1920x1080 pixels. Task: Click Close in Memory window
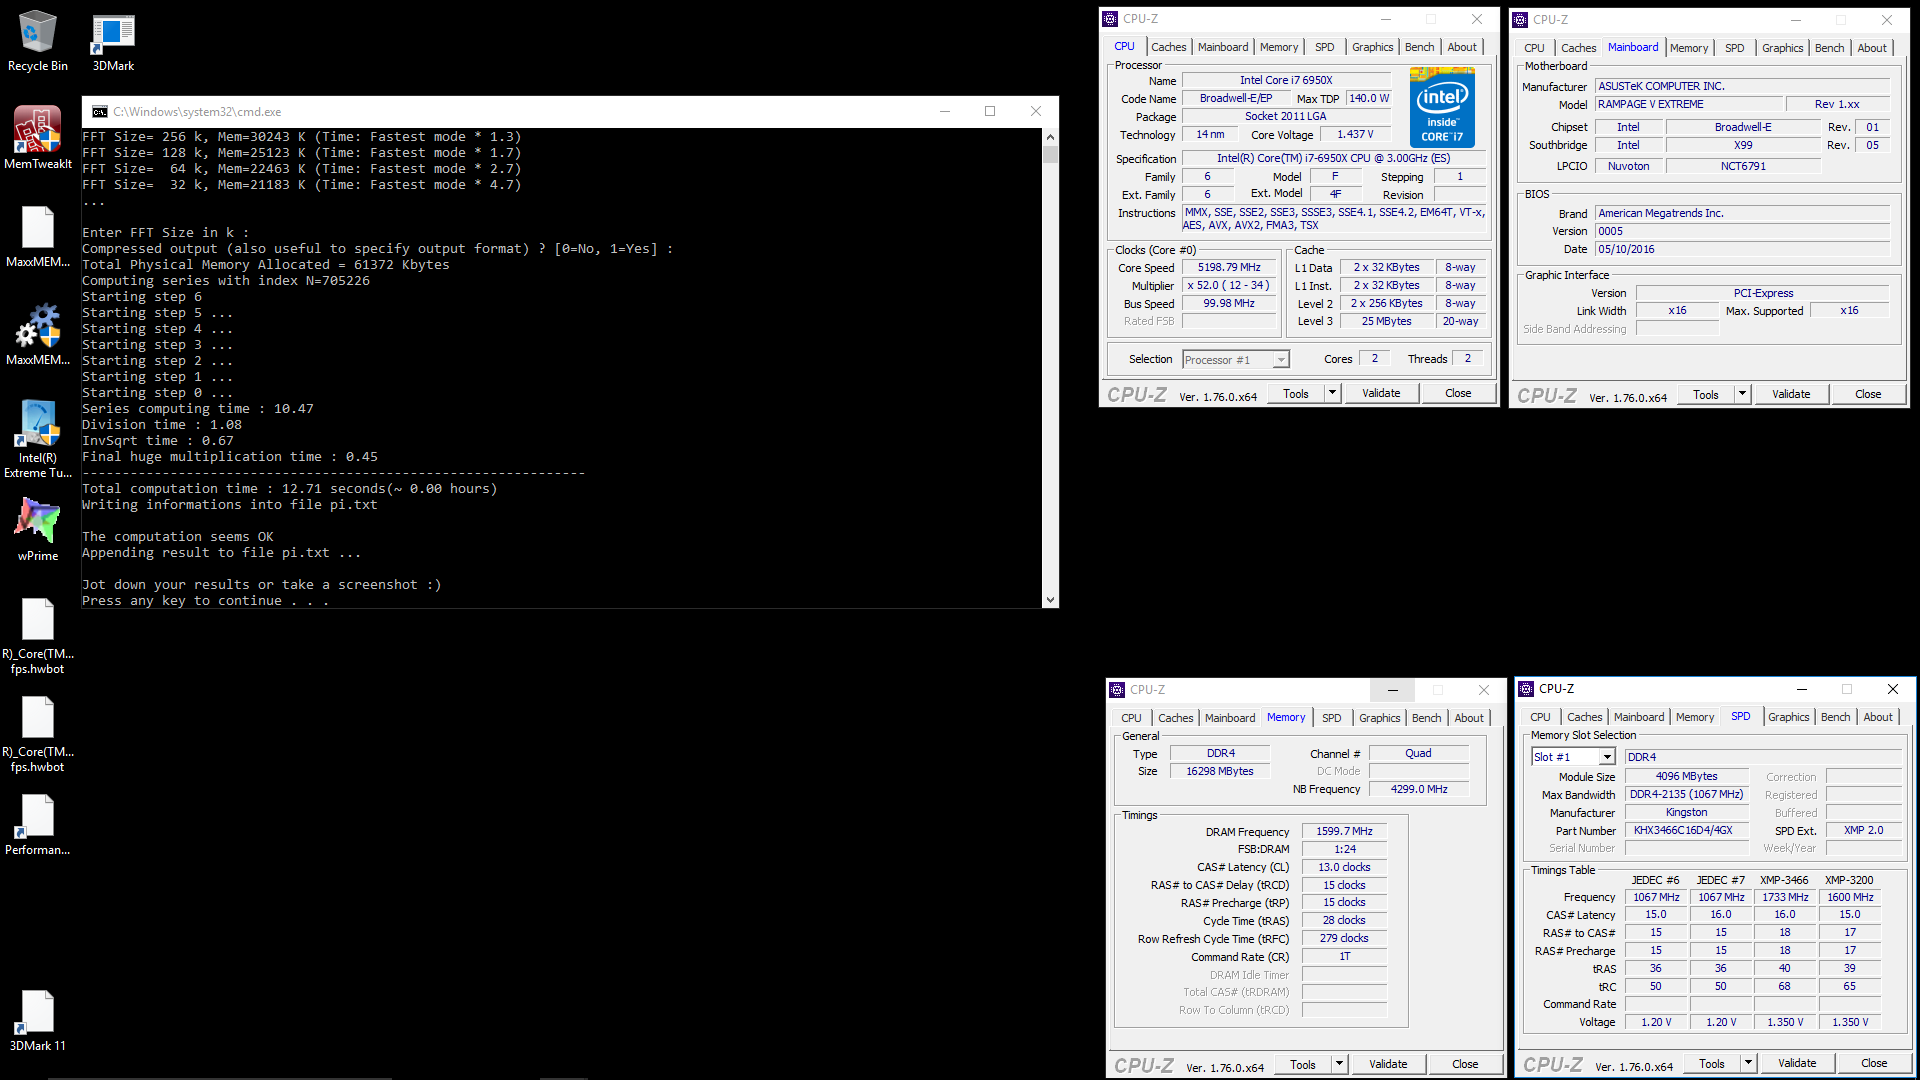[x=1465, y=1065]
